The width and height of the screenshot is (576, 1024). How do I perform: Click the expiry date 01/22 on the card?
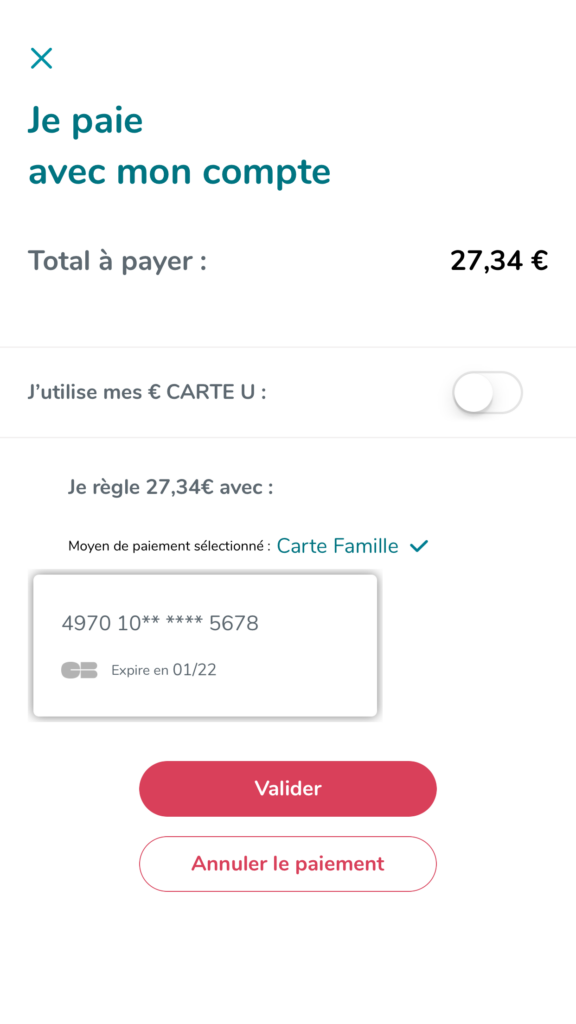[195, 670]
